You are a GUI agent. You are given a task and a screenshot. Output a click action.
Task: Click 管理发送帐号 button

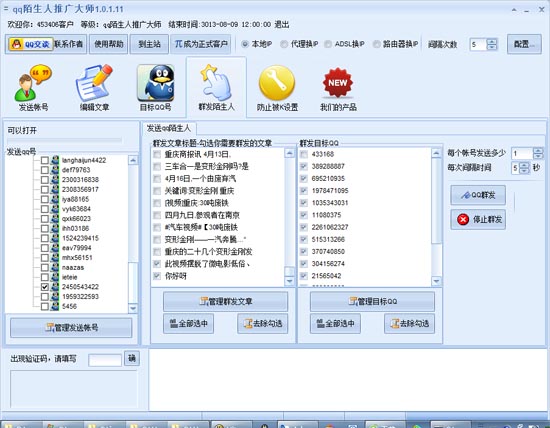coord(71,328)
